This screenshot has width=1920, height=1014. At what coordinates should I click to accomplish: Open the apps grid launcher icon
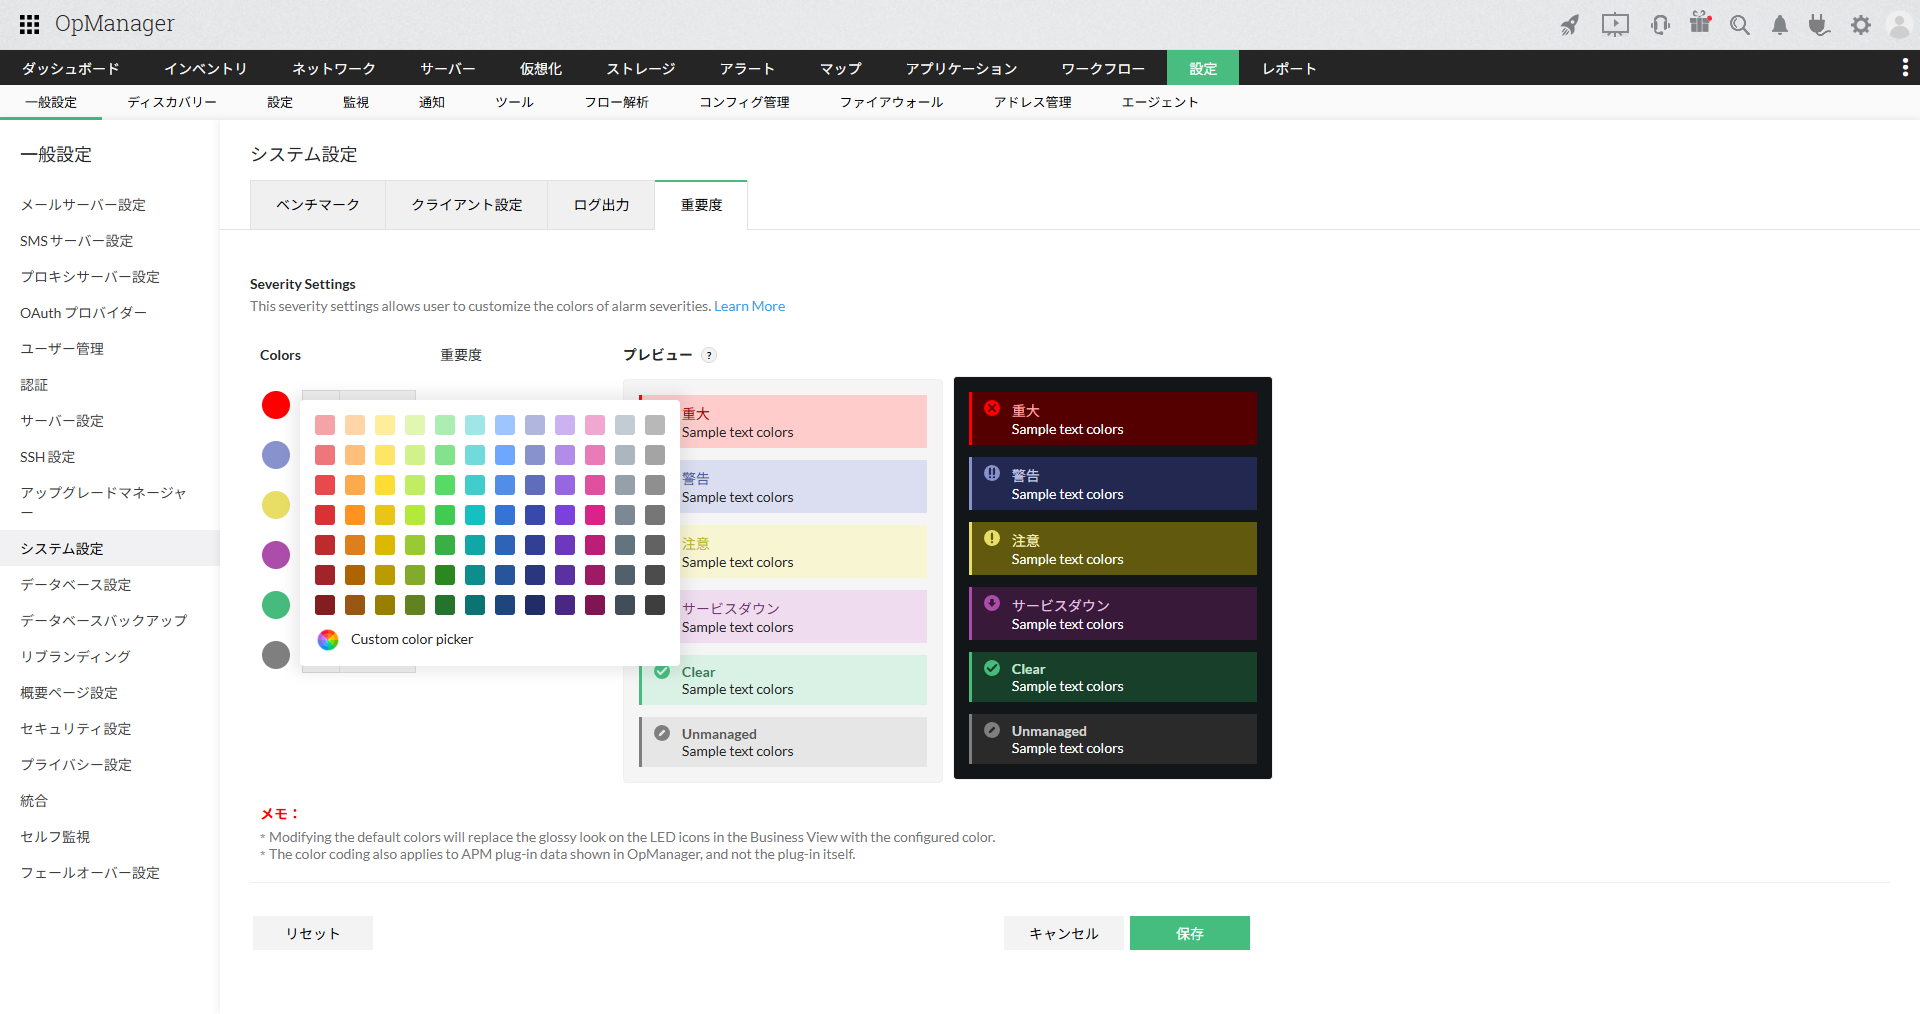[x=29, y=24]
